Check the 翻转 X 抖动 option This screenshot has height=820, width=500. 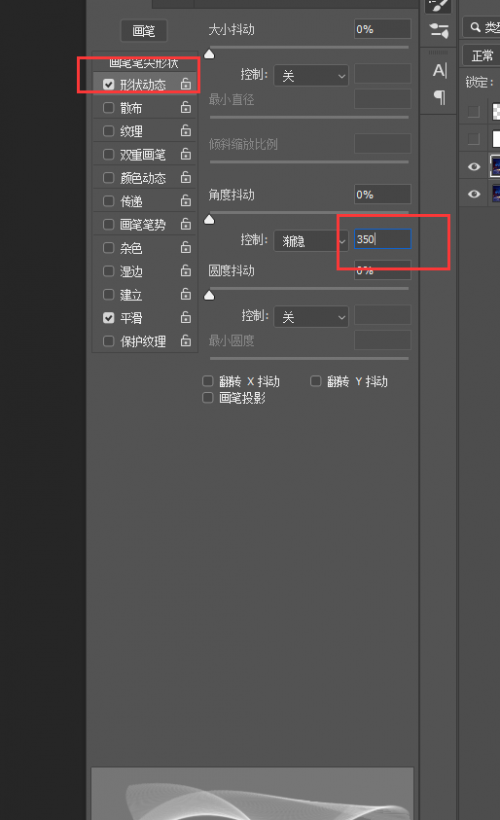[208, 381]
